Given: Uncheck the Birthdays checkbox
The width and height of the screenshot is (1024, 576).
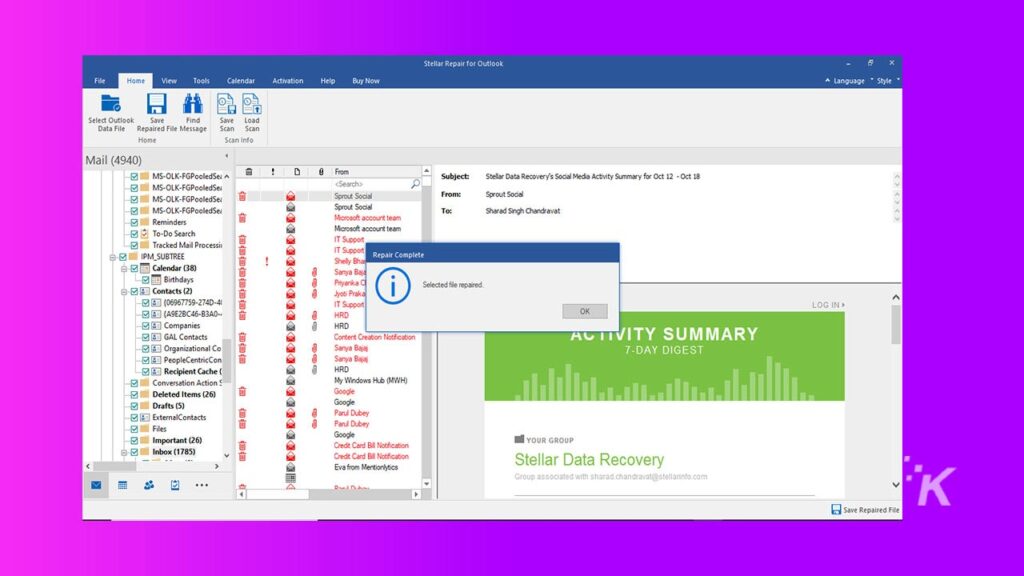Looking at the screenshot, I should (x=146, y=280).
